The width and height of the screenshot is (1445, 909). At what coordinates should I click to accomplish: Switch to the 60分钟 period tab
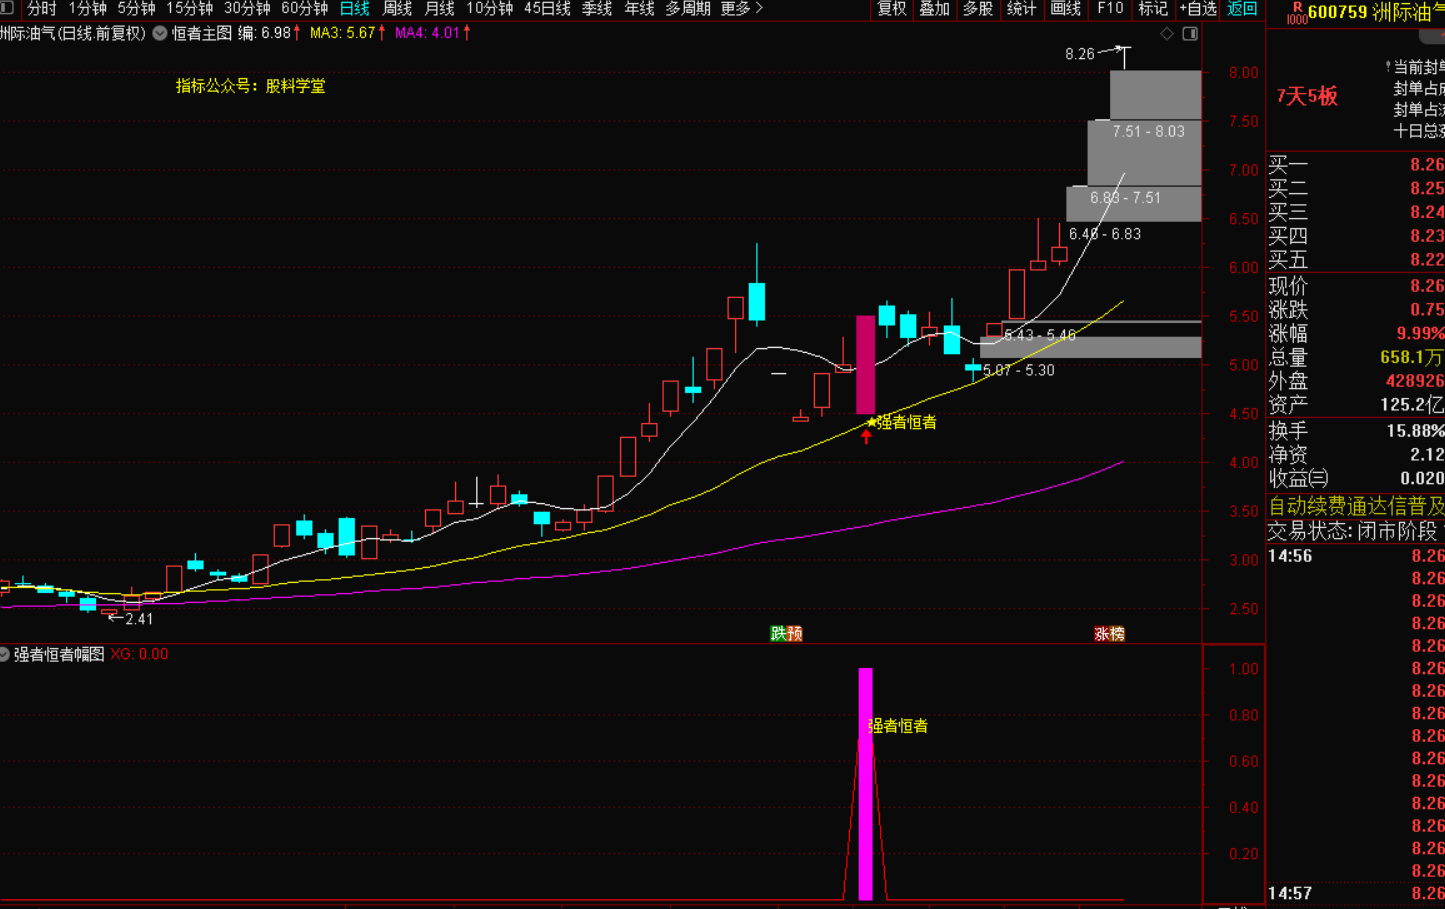(304, 9)
